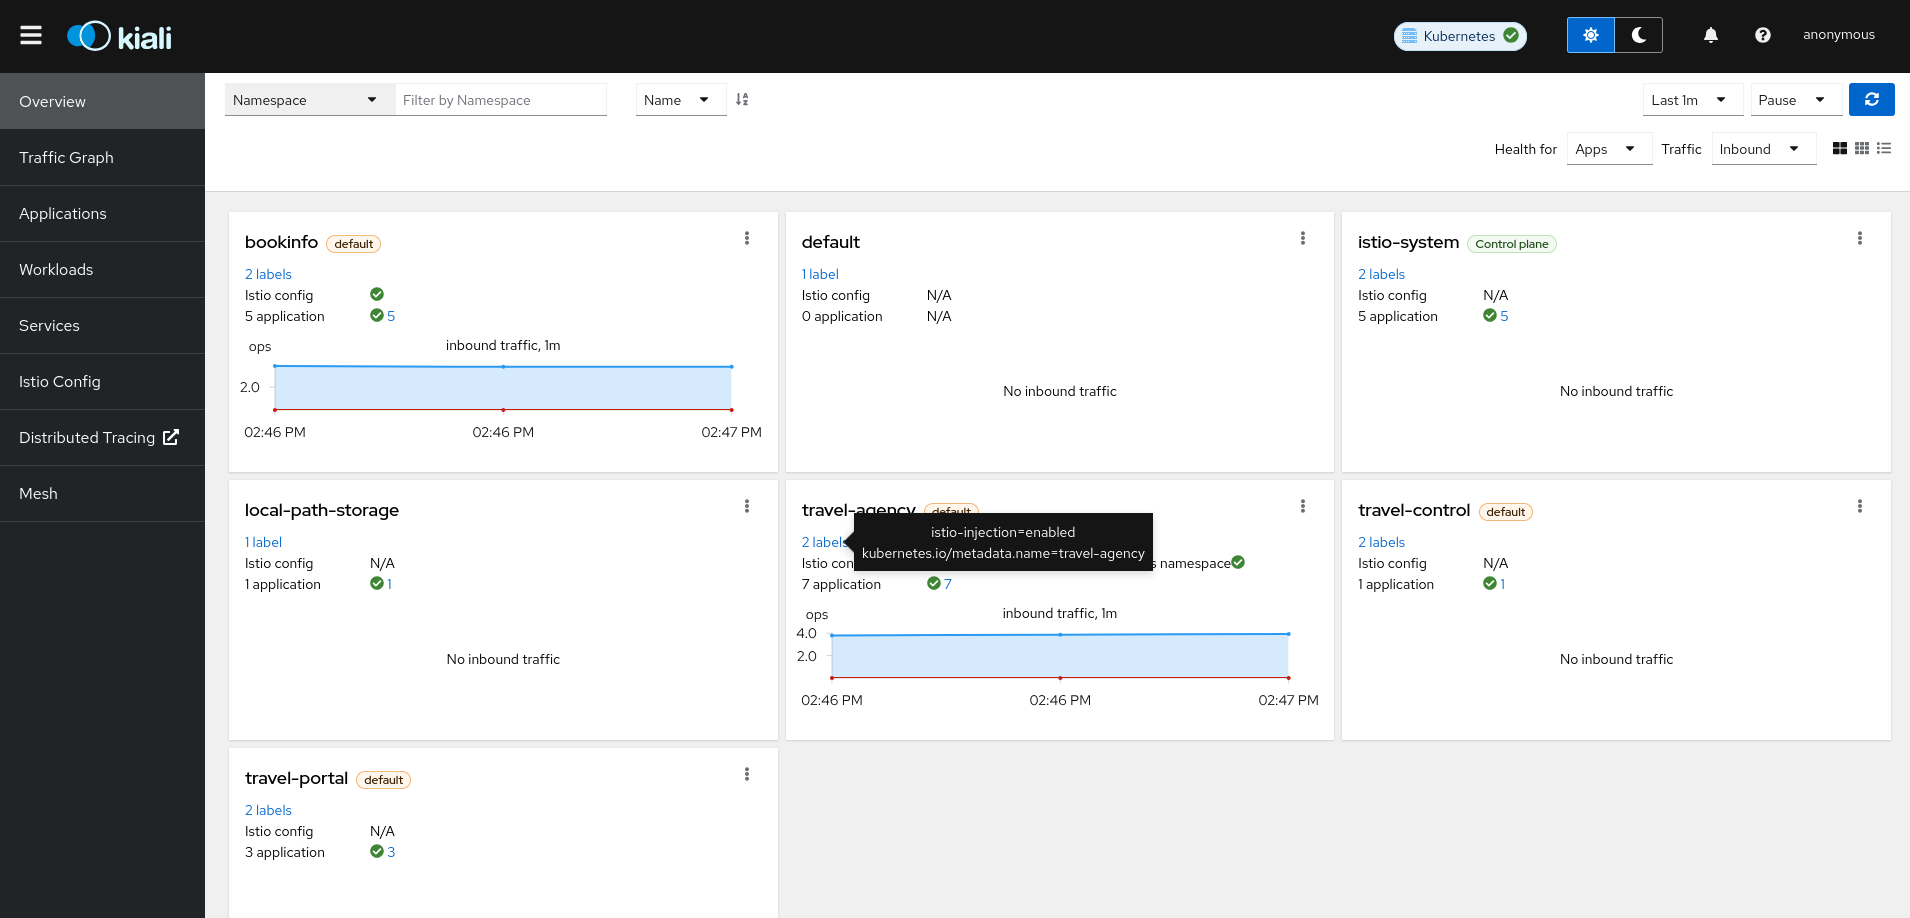Image resolution: width=1910 pixels, height=918 pixels.
Task: Open Istio Config in the sidebar
Action: [x=60, y=381]
